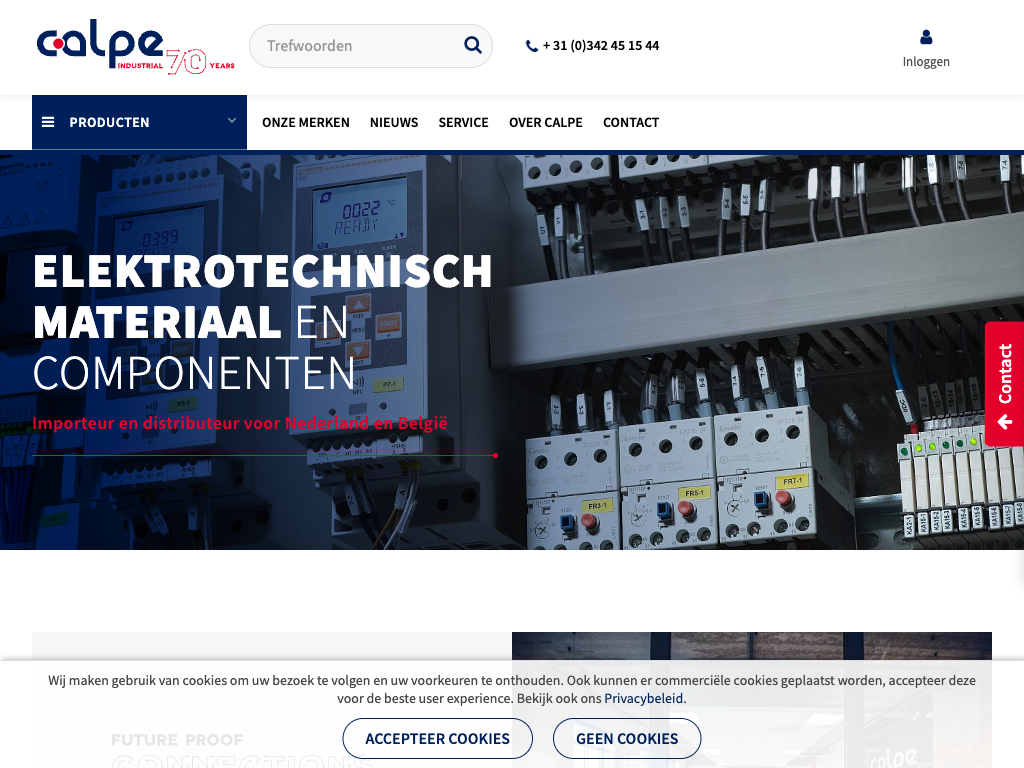
Task: Go to the Nieuws menu item
Action: (x=394, y=122)
